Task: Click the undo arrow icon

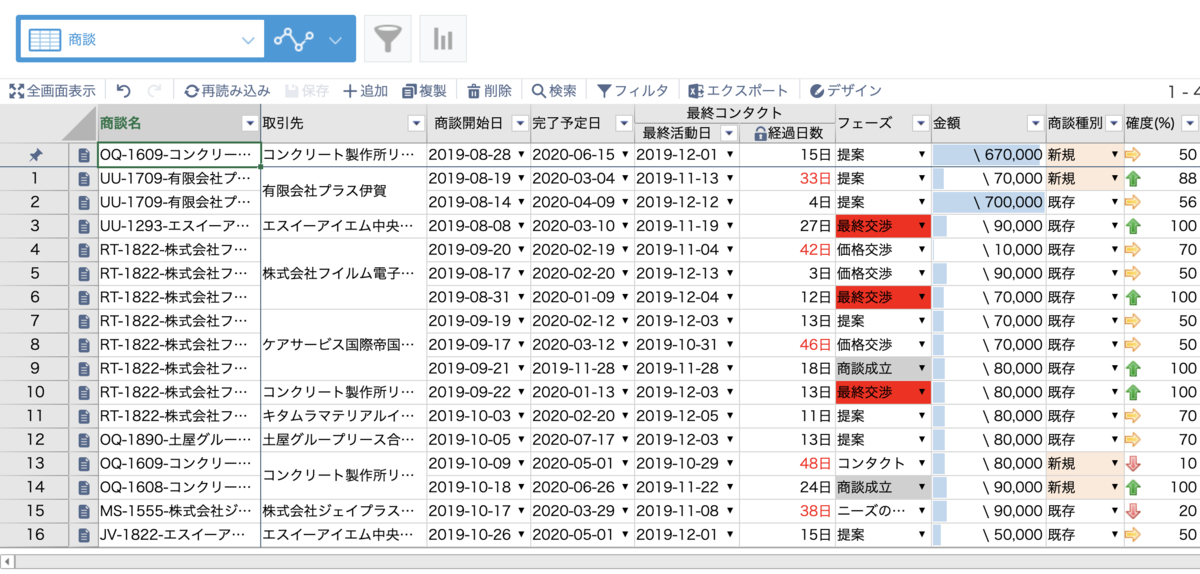Action: [x=124, y=91]
